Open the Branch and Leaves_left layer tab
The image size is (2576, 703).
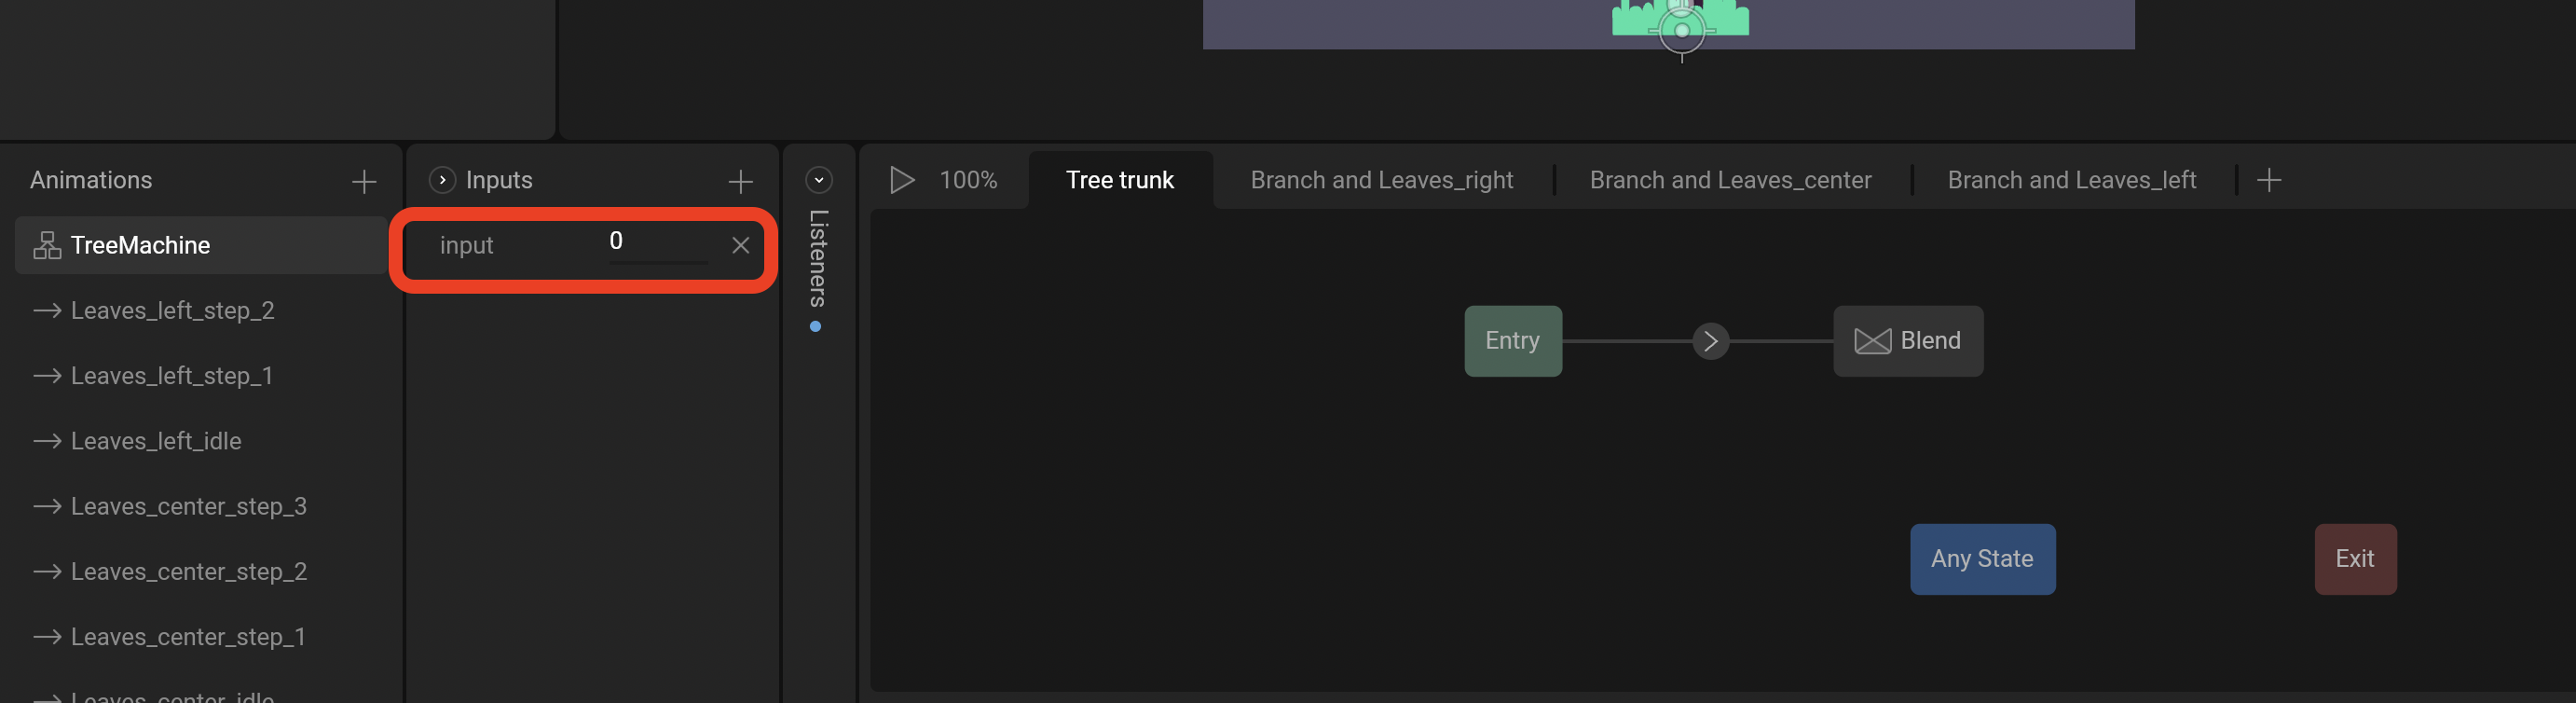coord(2071,180)
